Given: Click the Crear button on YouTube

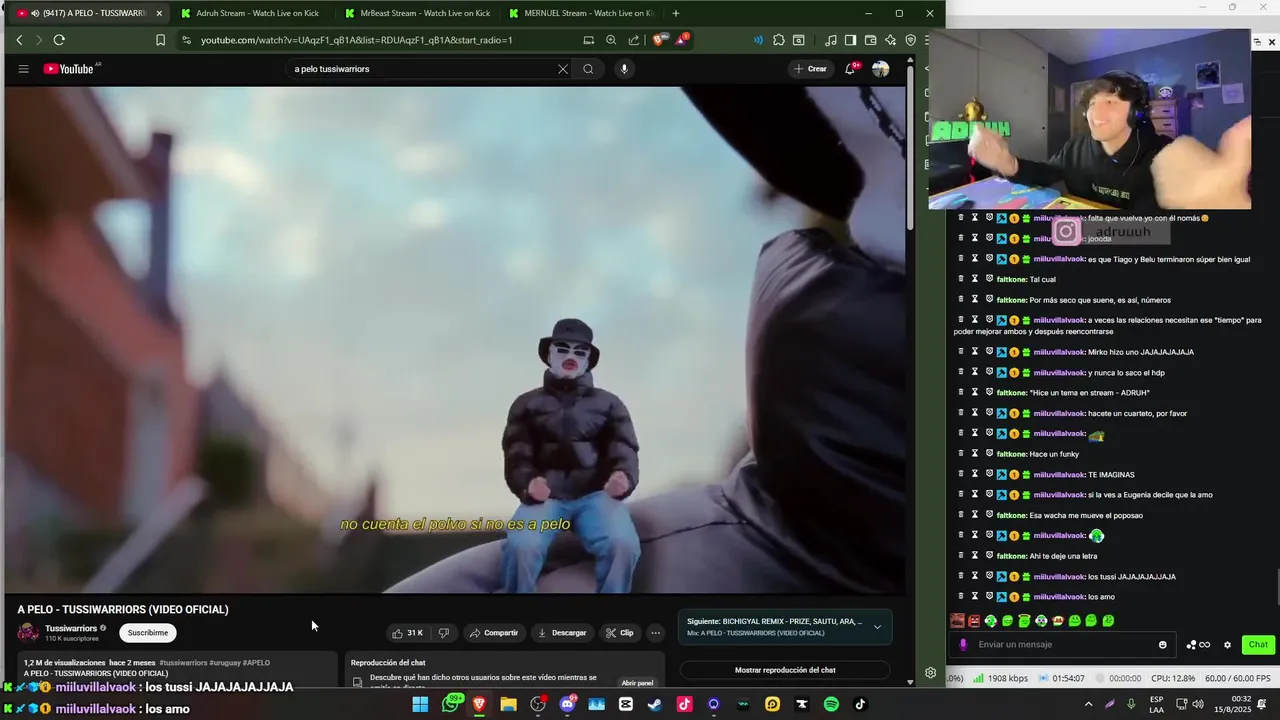Looking at the screenshot, I should tap(810, 69).
